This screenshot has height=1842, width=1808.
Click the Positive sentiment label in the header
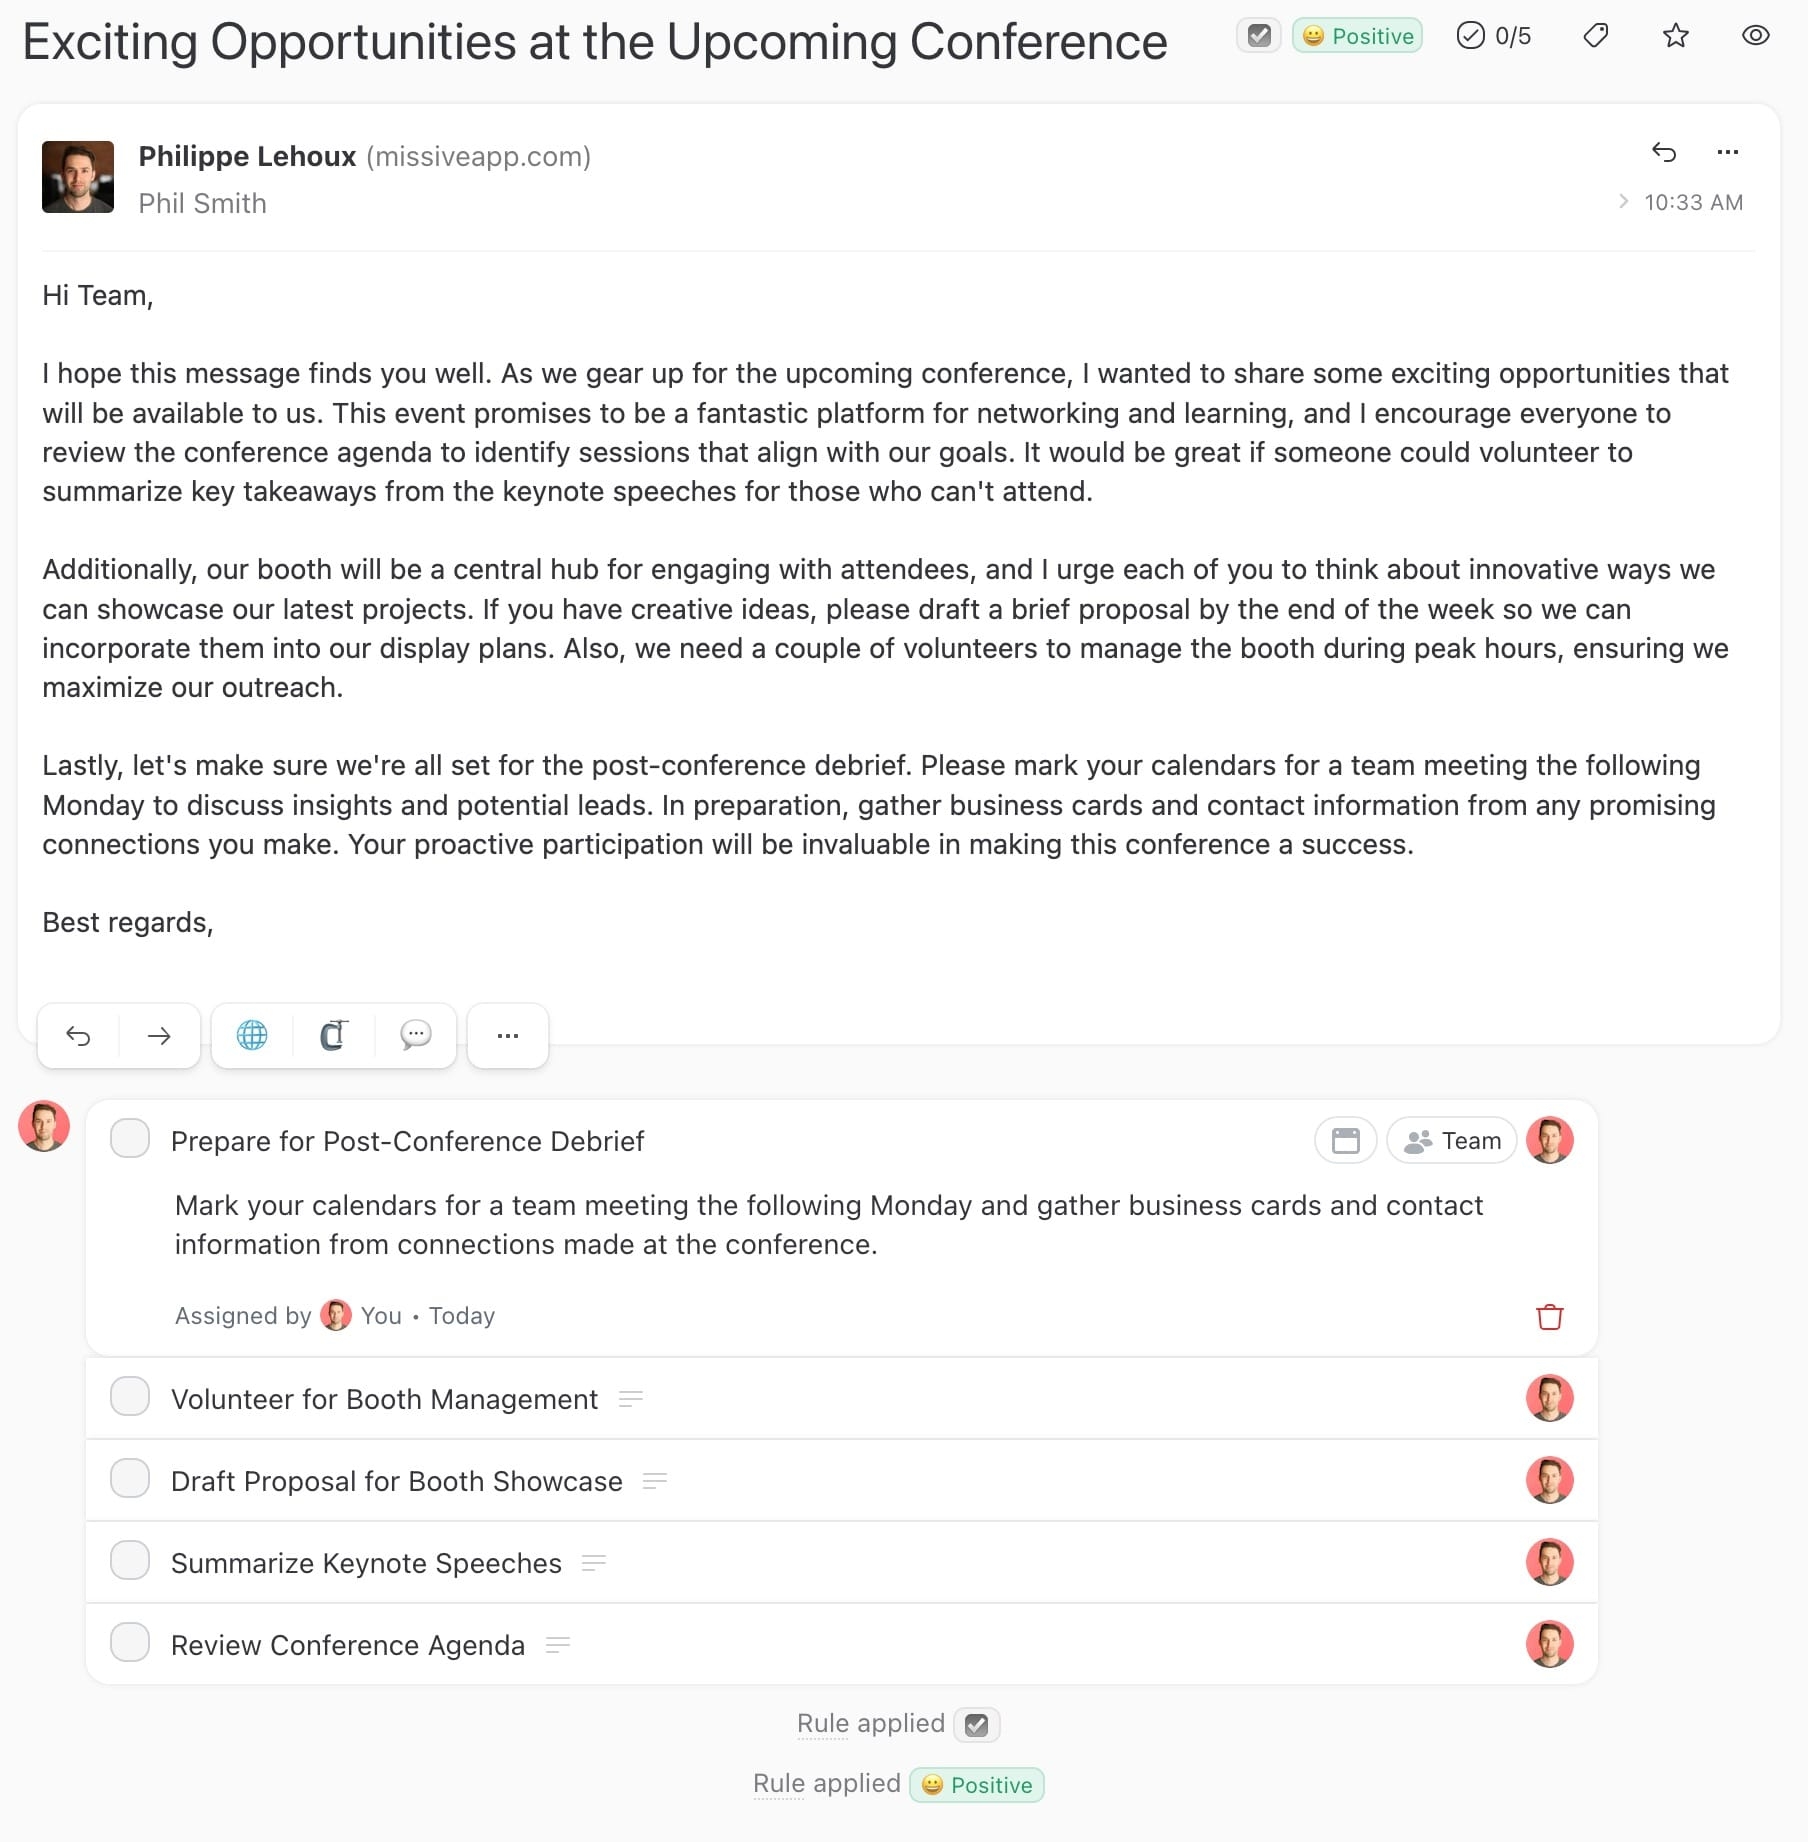coord(1357,37)
